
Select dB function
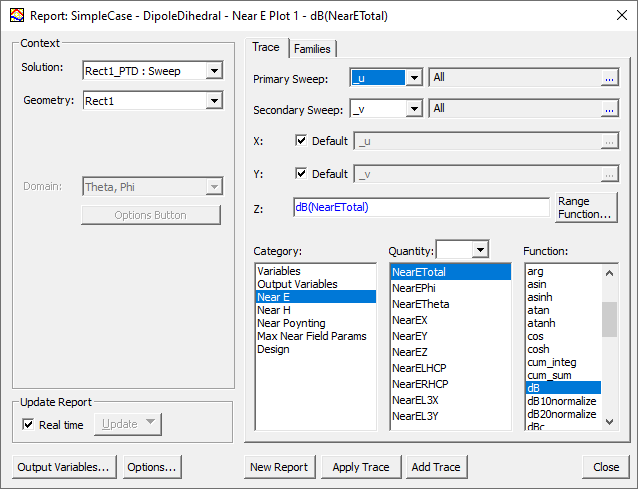564,388
